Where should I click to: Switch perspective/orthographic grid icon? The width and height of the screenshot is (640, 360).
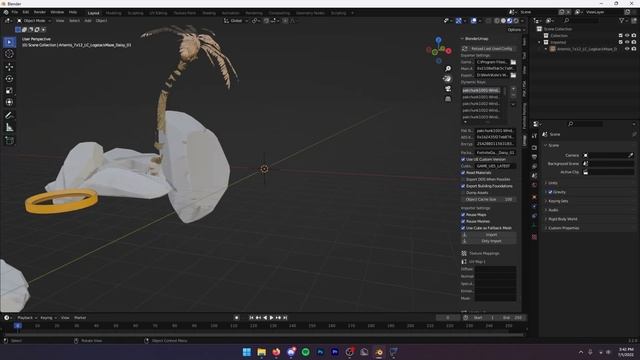click(x=448, y=99)
